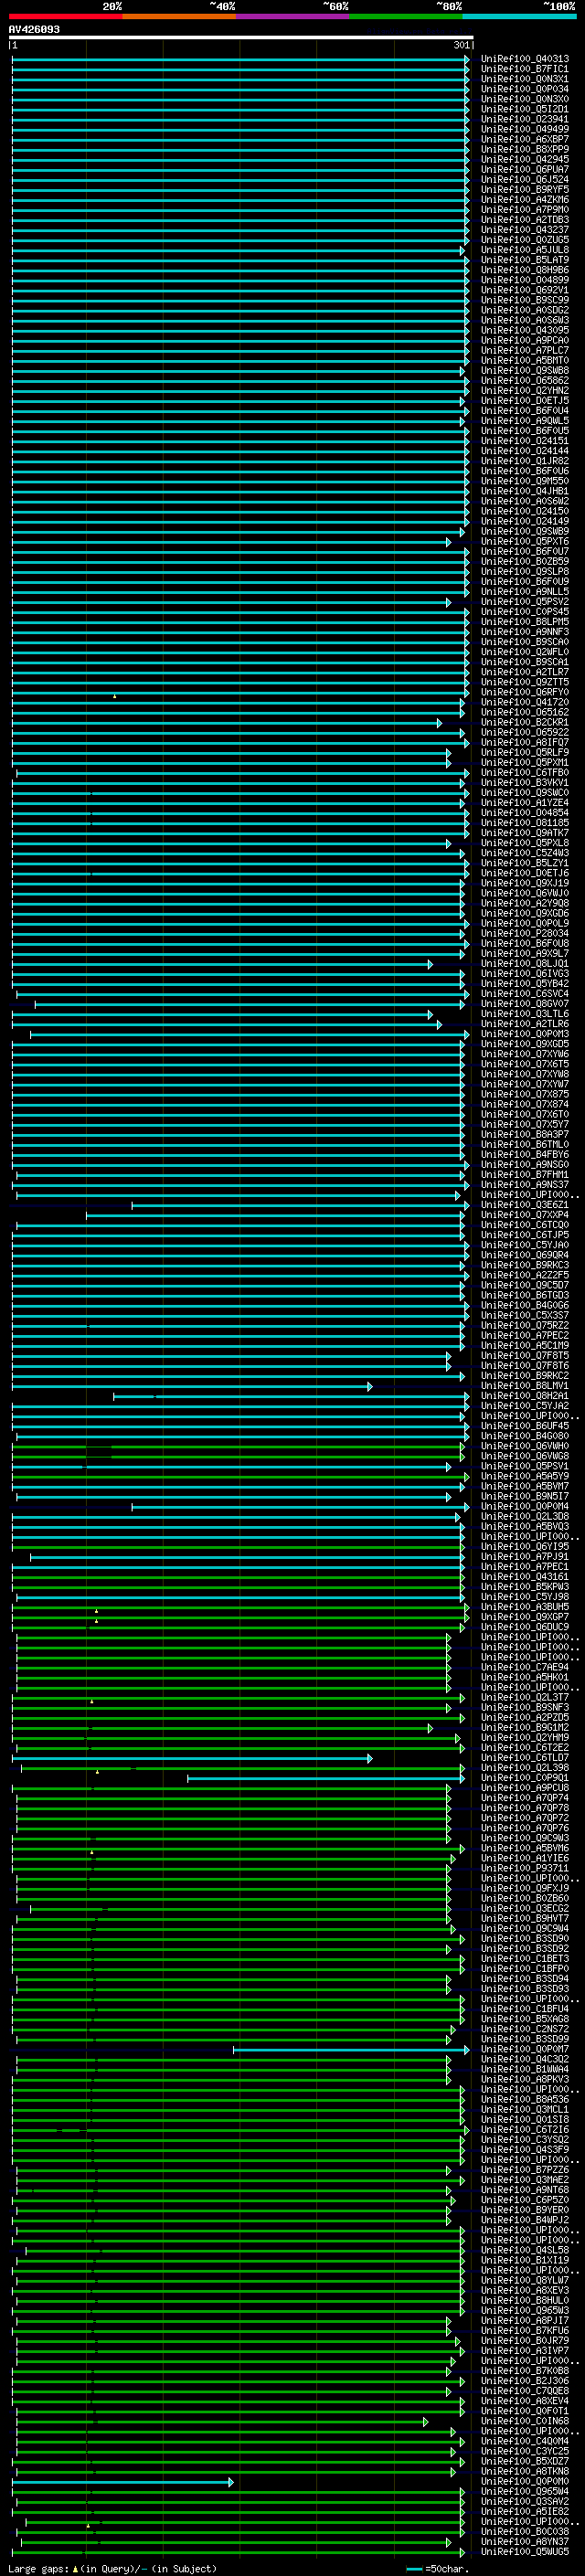Select hit label UniRef100_B6UF45

tap(524, 1426)
